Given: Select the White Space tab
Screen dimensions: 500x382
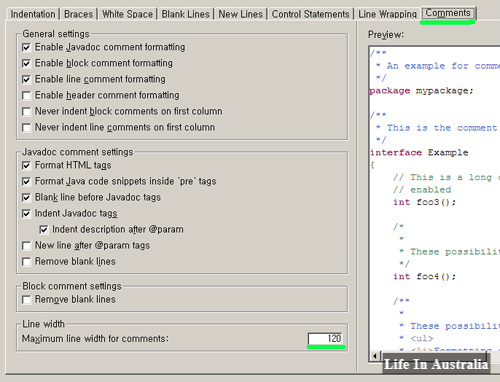Looking at the screenshot, I should (x=127, y=14).
